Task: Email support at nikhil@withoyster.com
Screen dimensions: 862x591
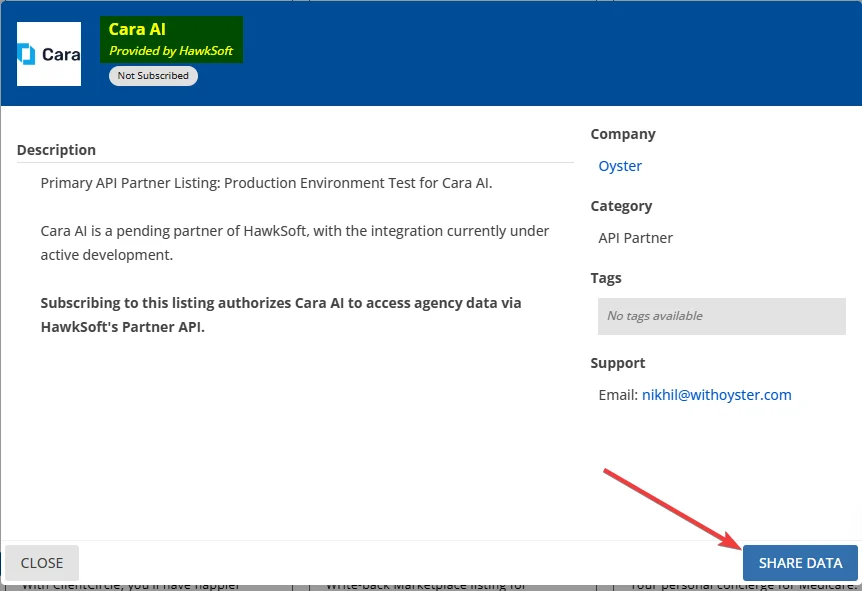Action: 716,395
